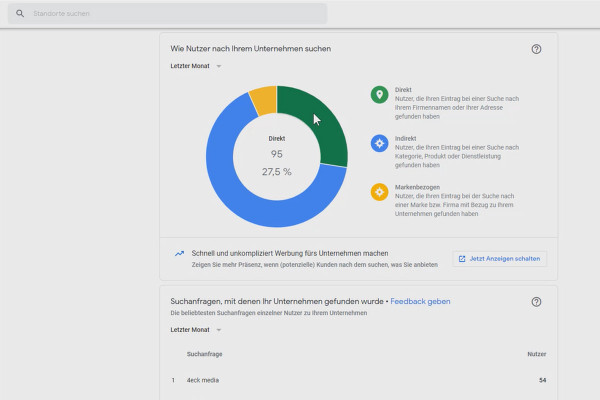Click the Markenbezogen legend label
The height and width of the screenshot is (400, 600).
[417, 187]
